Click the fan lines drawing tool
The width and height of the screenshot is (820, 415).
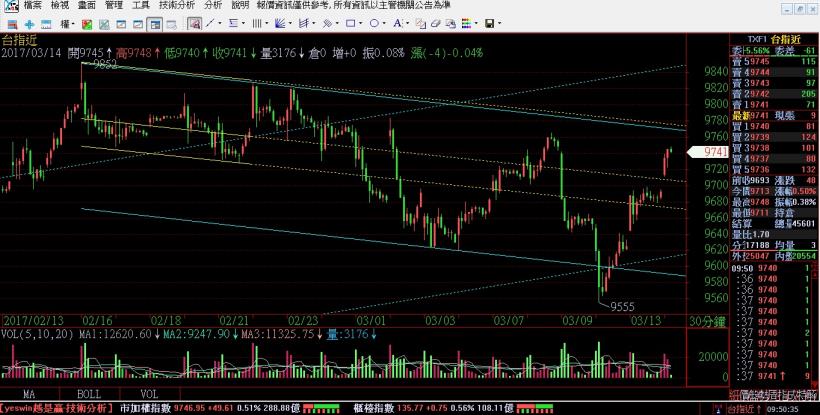[x=280, y=23]
